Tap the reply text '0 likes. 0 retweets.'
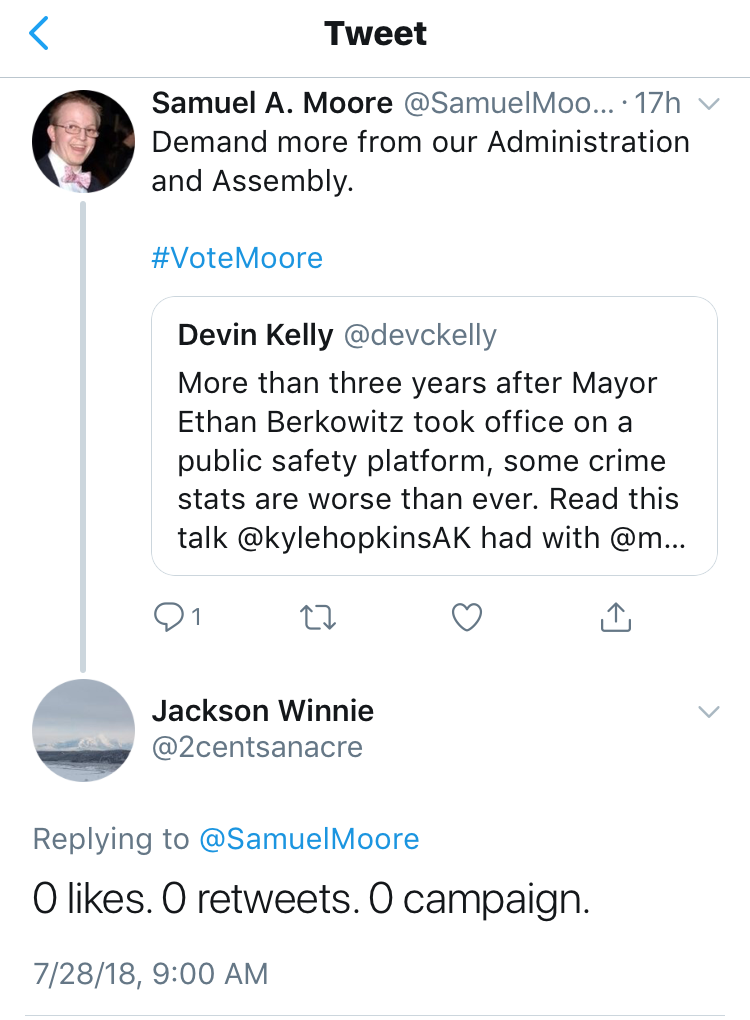 click(196, 899)
